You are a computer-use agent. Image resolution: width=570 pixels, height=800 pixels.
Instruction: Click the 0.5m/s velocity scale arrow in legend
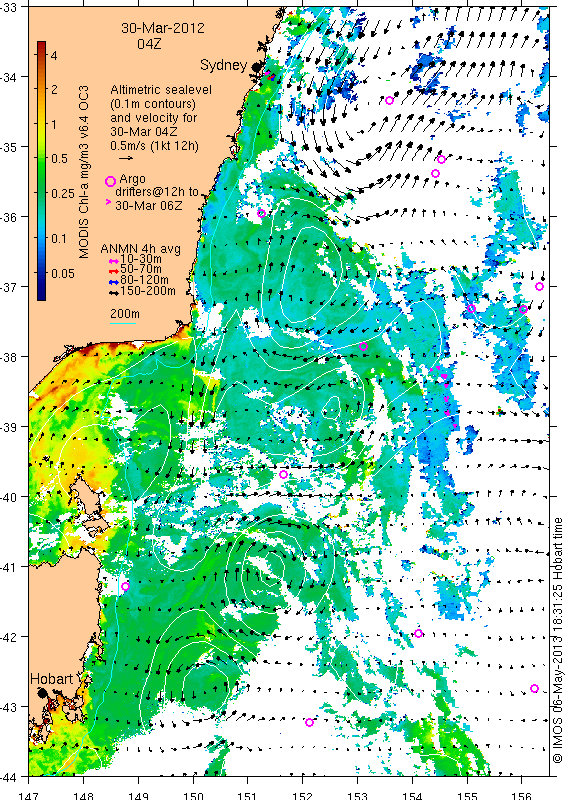click(x=126, y=158)
